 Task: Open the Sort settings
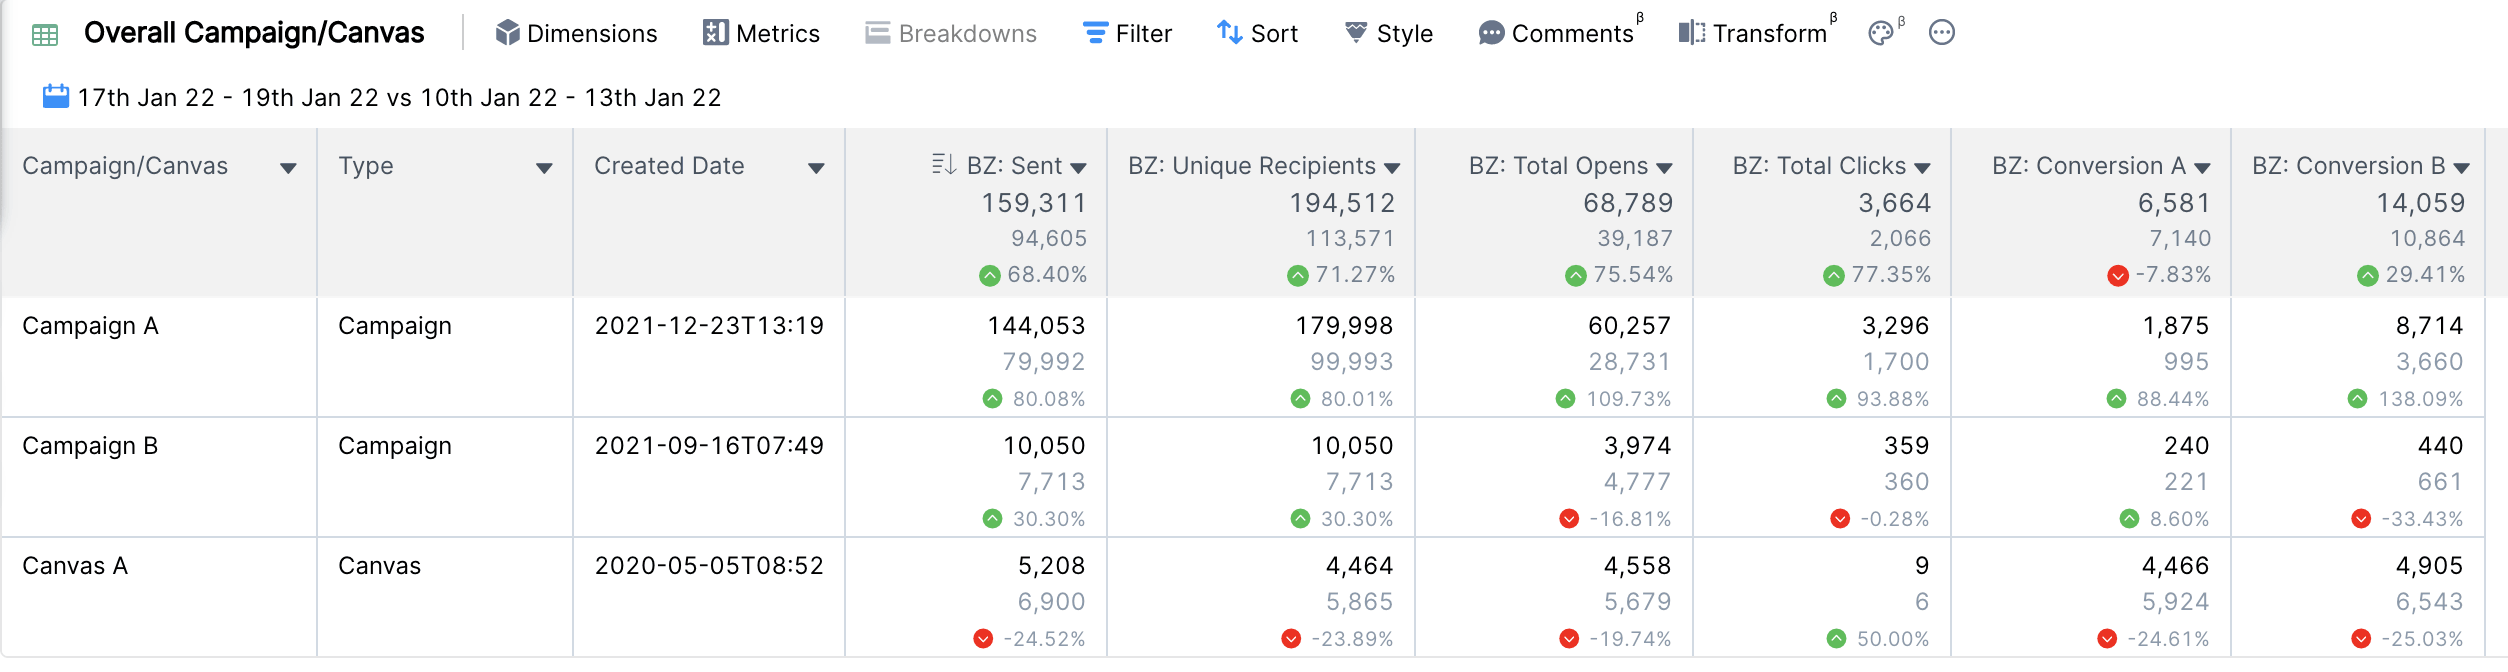1257,34
